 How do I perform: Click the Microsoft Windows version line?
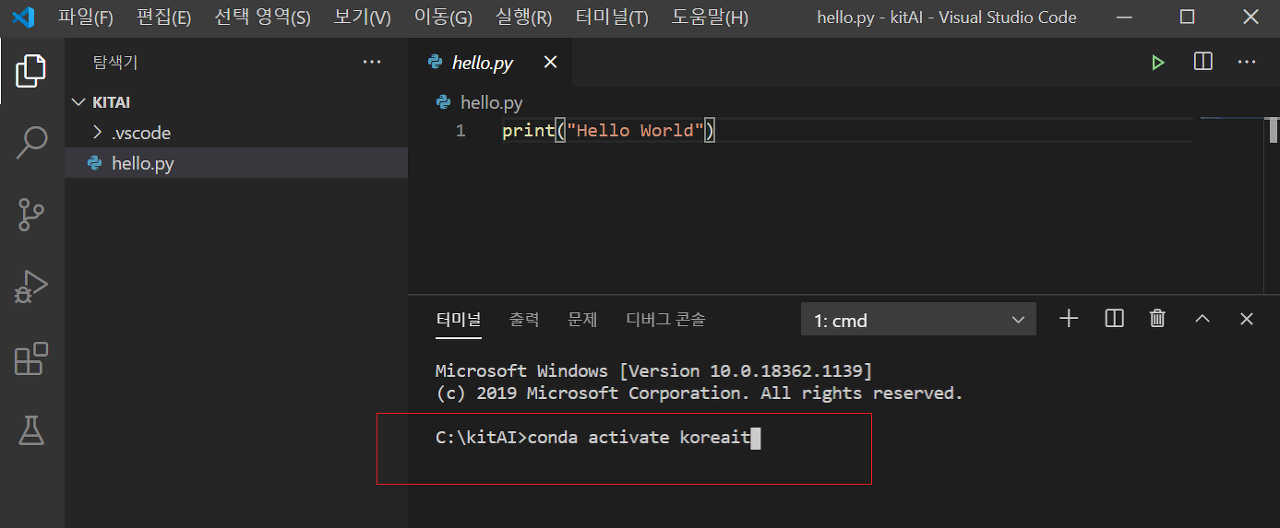tap(654, 371)
